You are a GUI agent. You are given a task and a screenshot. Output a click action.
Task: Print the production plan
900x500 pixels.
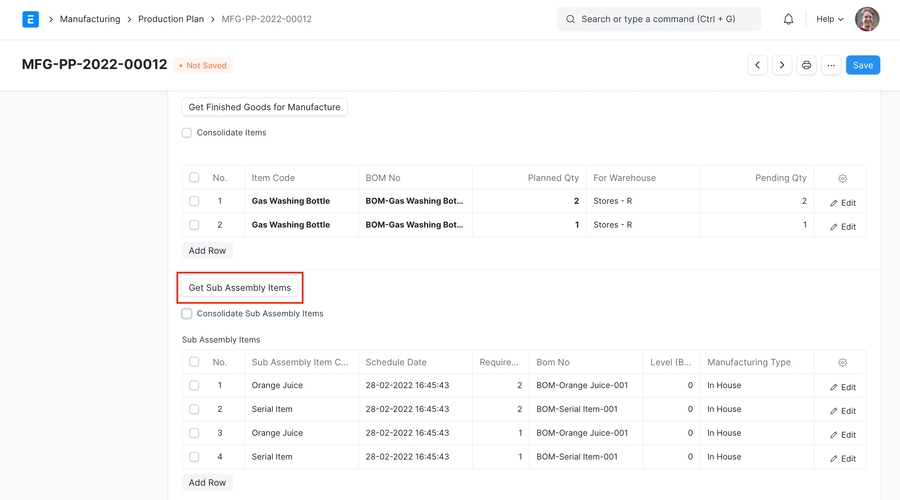(807, 65)
